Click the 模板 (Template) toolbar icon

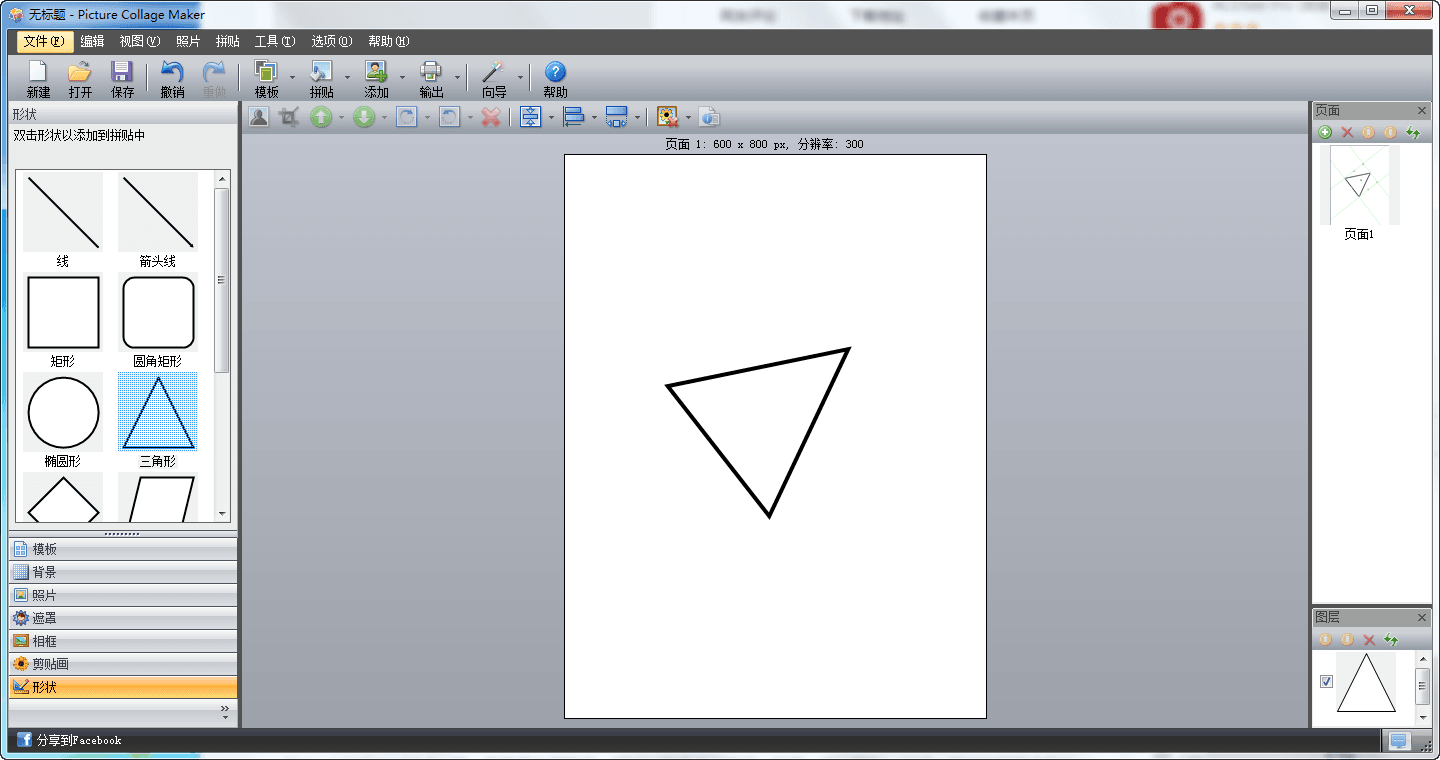coord(266,72)
